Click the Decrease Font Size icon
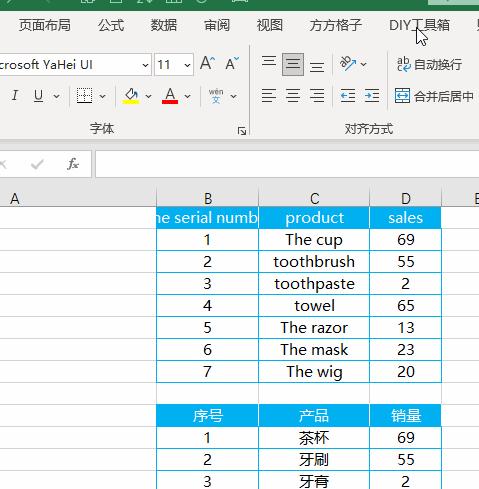 232,63
